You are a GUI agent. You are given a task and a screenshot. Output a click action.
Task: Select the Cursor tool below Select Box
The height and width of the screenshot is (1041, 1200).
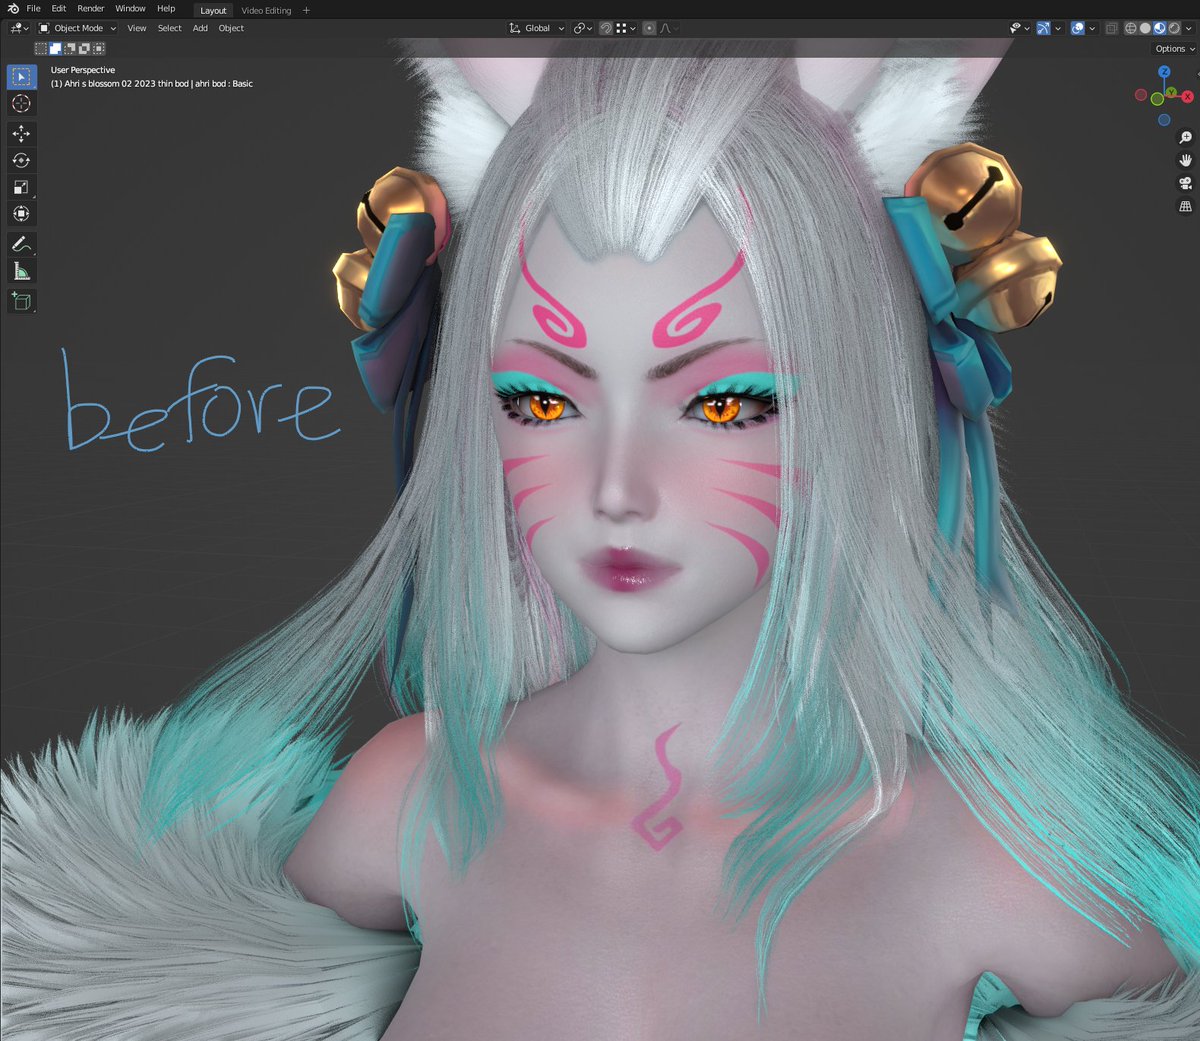pyautogui.click(x=21, y=103)
